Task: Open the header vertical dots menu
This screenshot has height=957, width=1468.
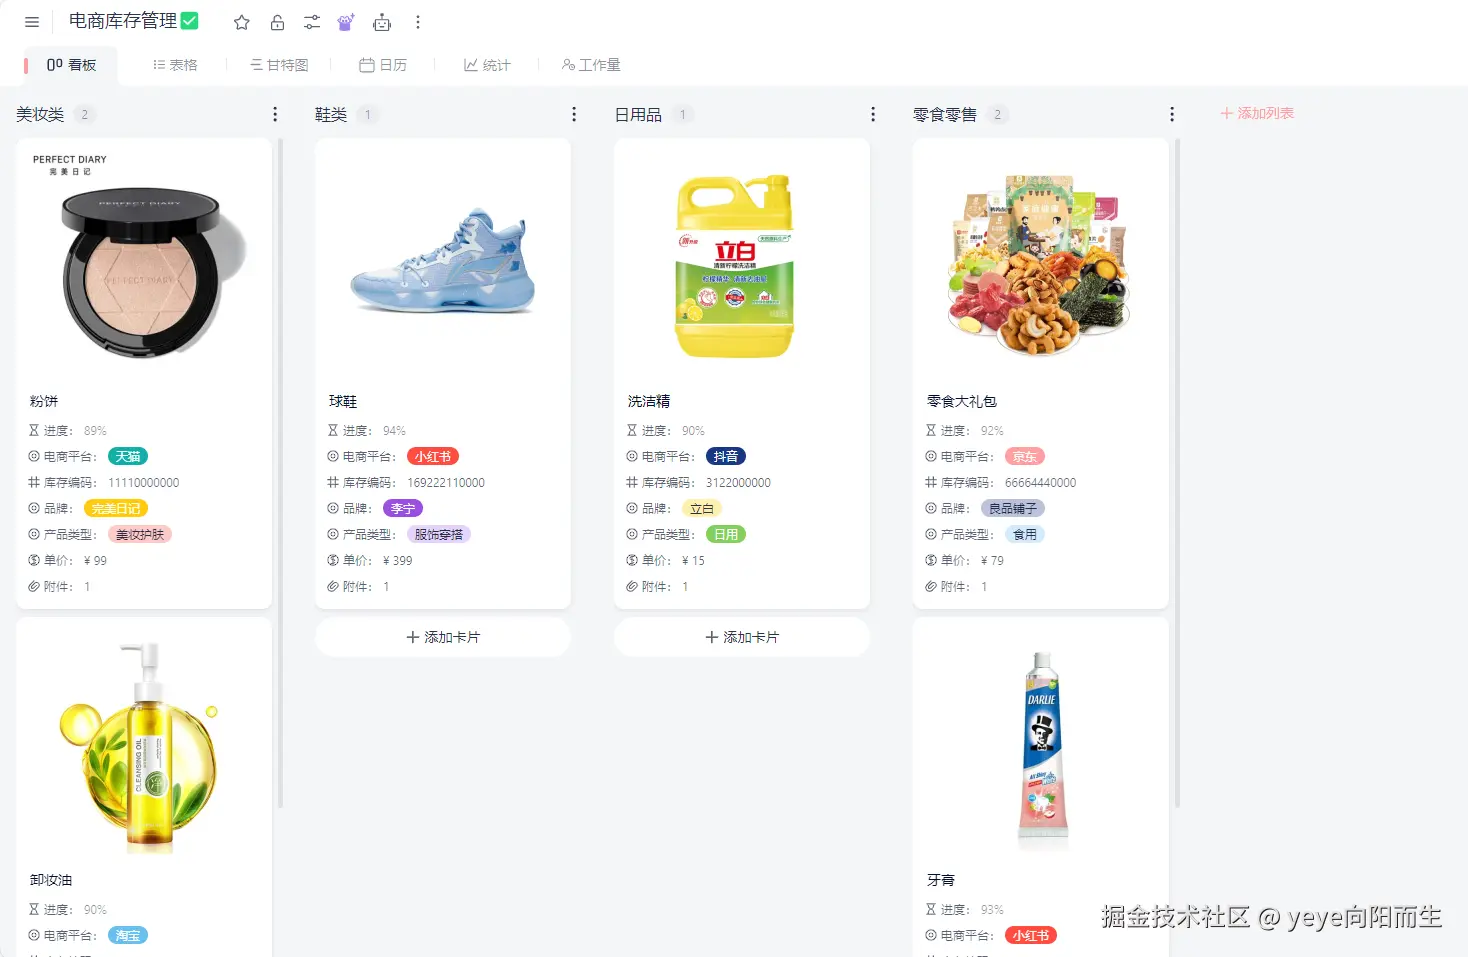Action: [418, 22]
